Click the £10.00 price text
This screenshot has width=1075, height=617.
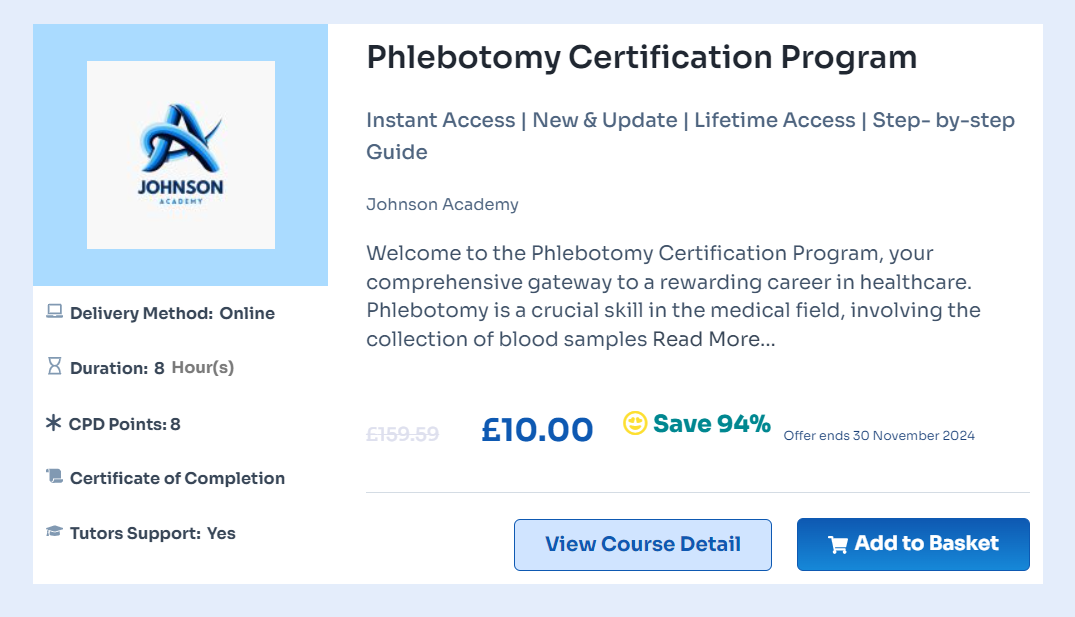coord(537,428)
